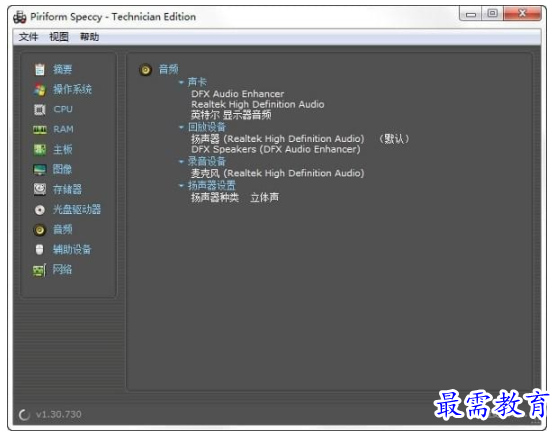Click the 操作系统 Windows flag icon

tap(40, 89)
